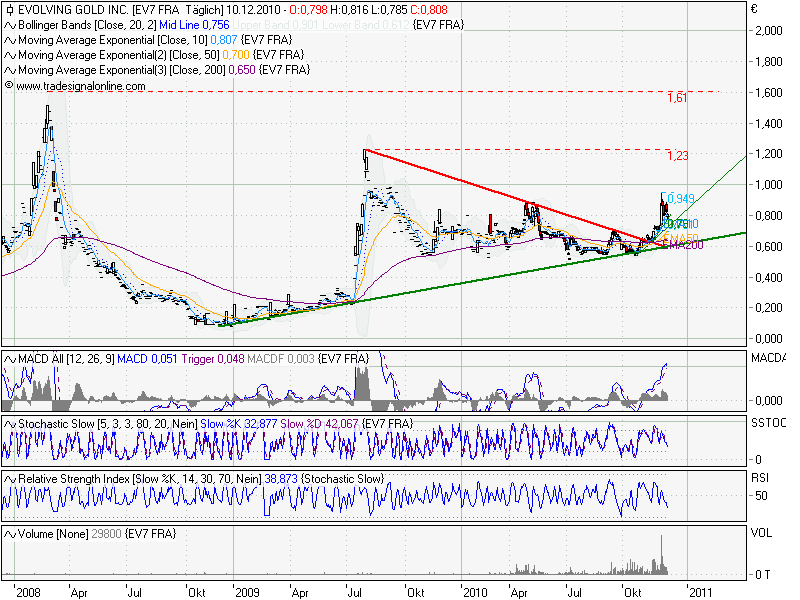Click the 1,61 resistance level label
The width and height of the screenshot is (800, 600).
[x=677, y=98]
